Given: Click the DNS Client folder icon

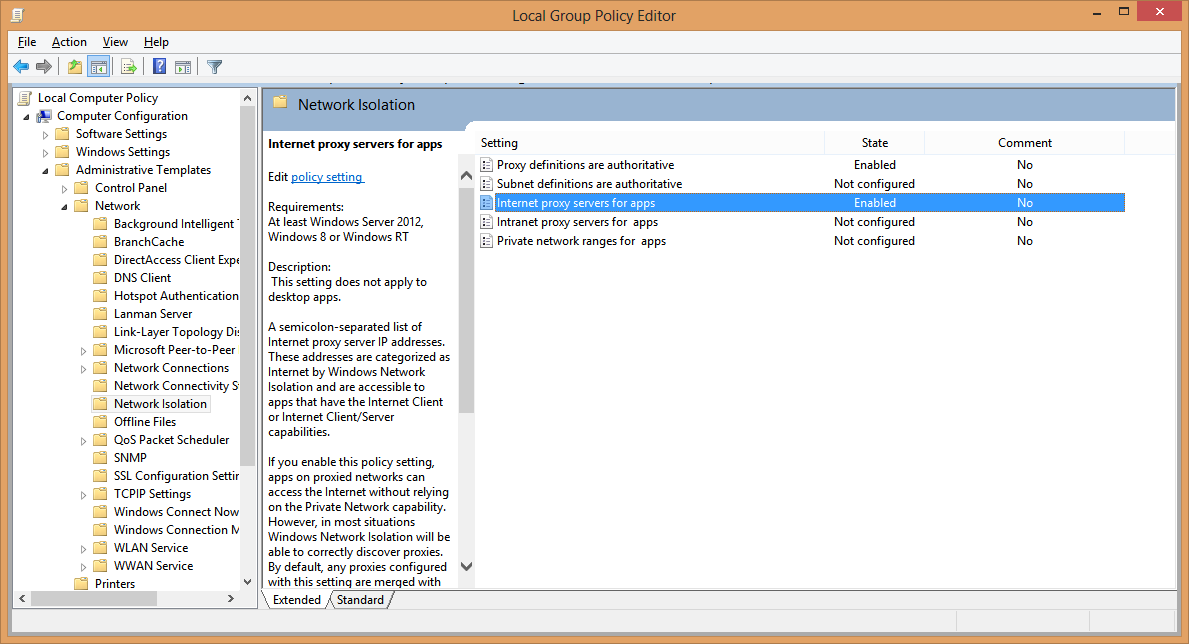Looking at the screenshot, I should (x=100, y=278).
